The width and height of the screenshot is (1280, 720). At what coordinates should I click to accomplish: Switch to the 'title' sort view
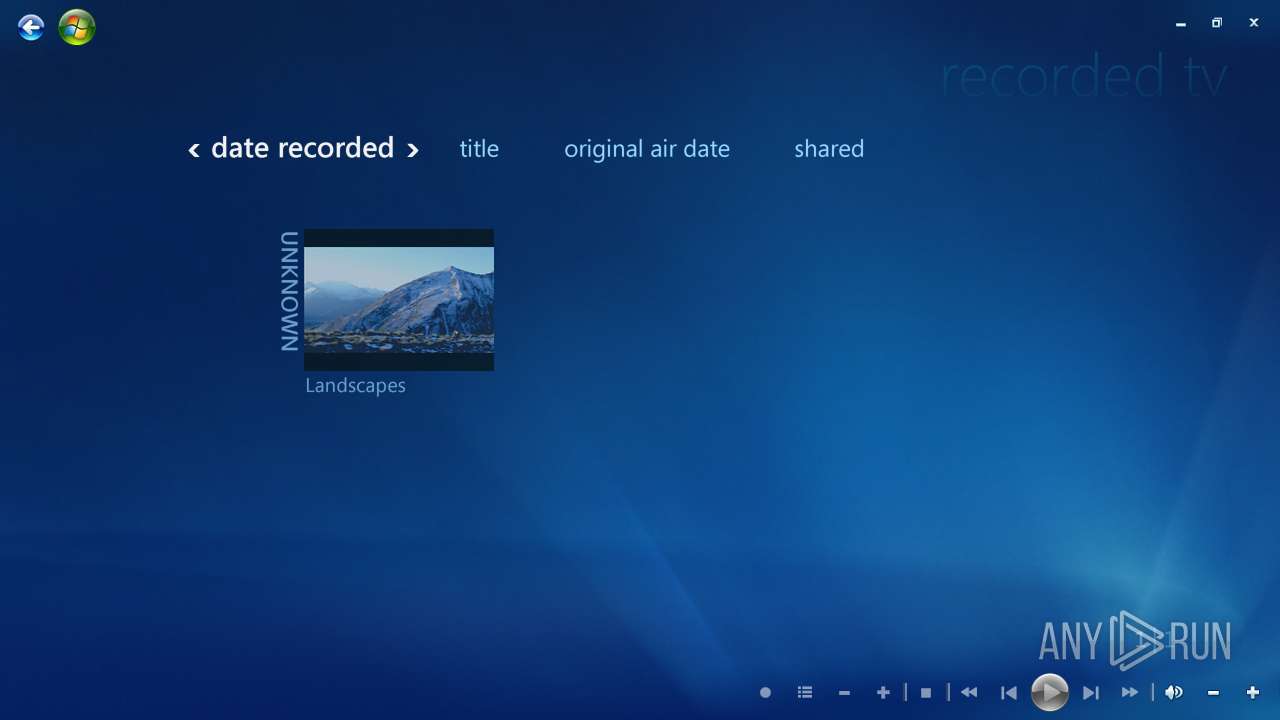(x=479, y=149)
